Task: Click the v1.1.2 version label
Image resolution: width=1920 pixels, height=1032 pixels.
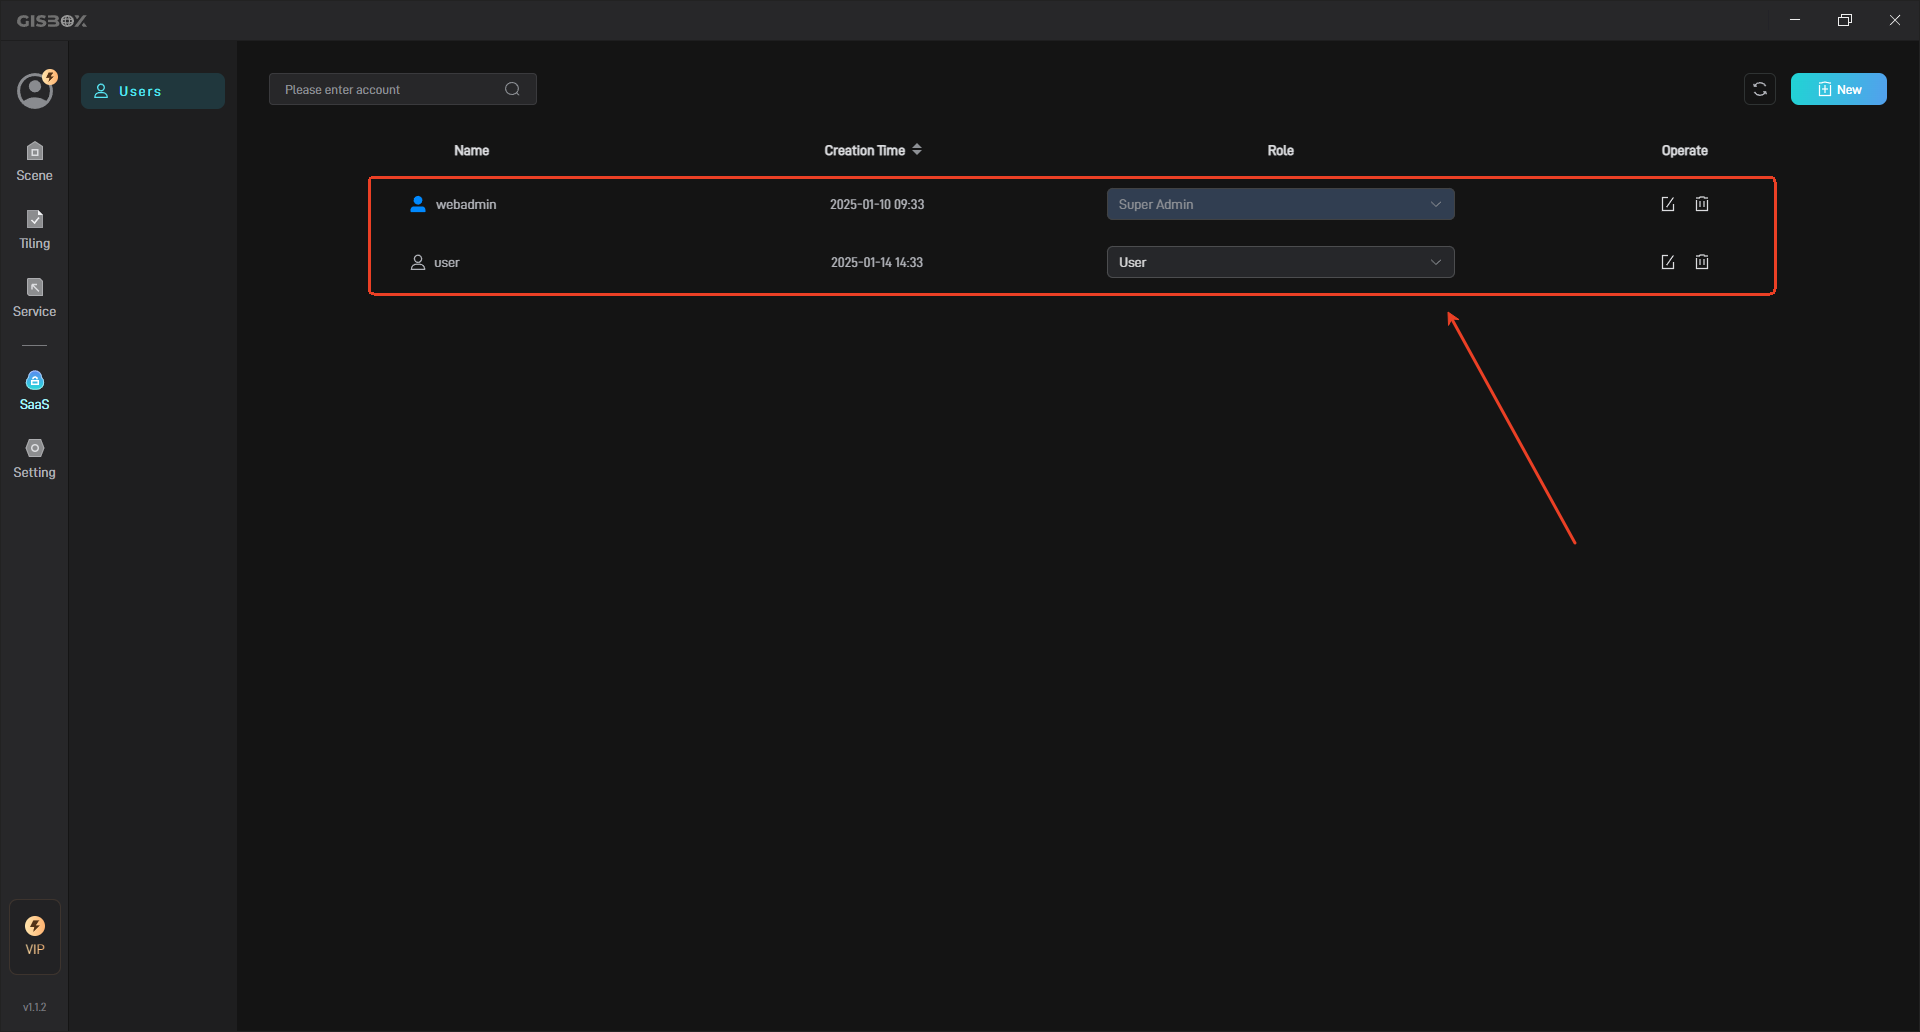Action: coord(35,1007)
